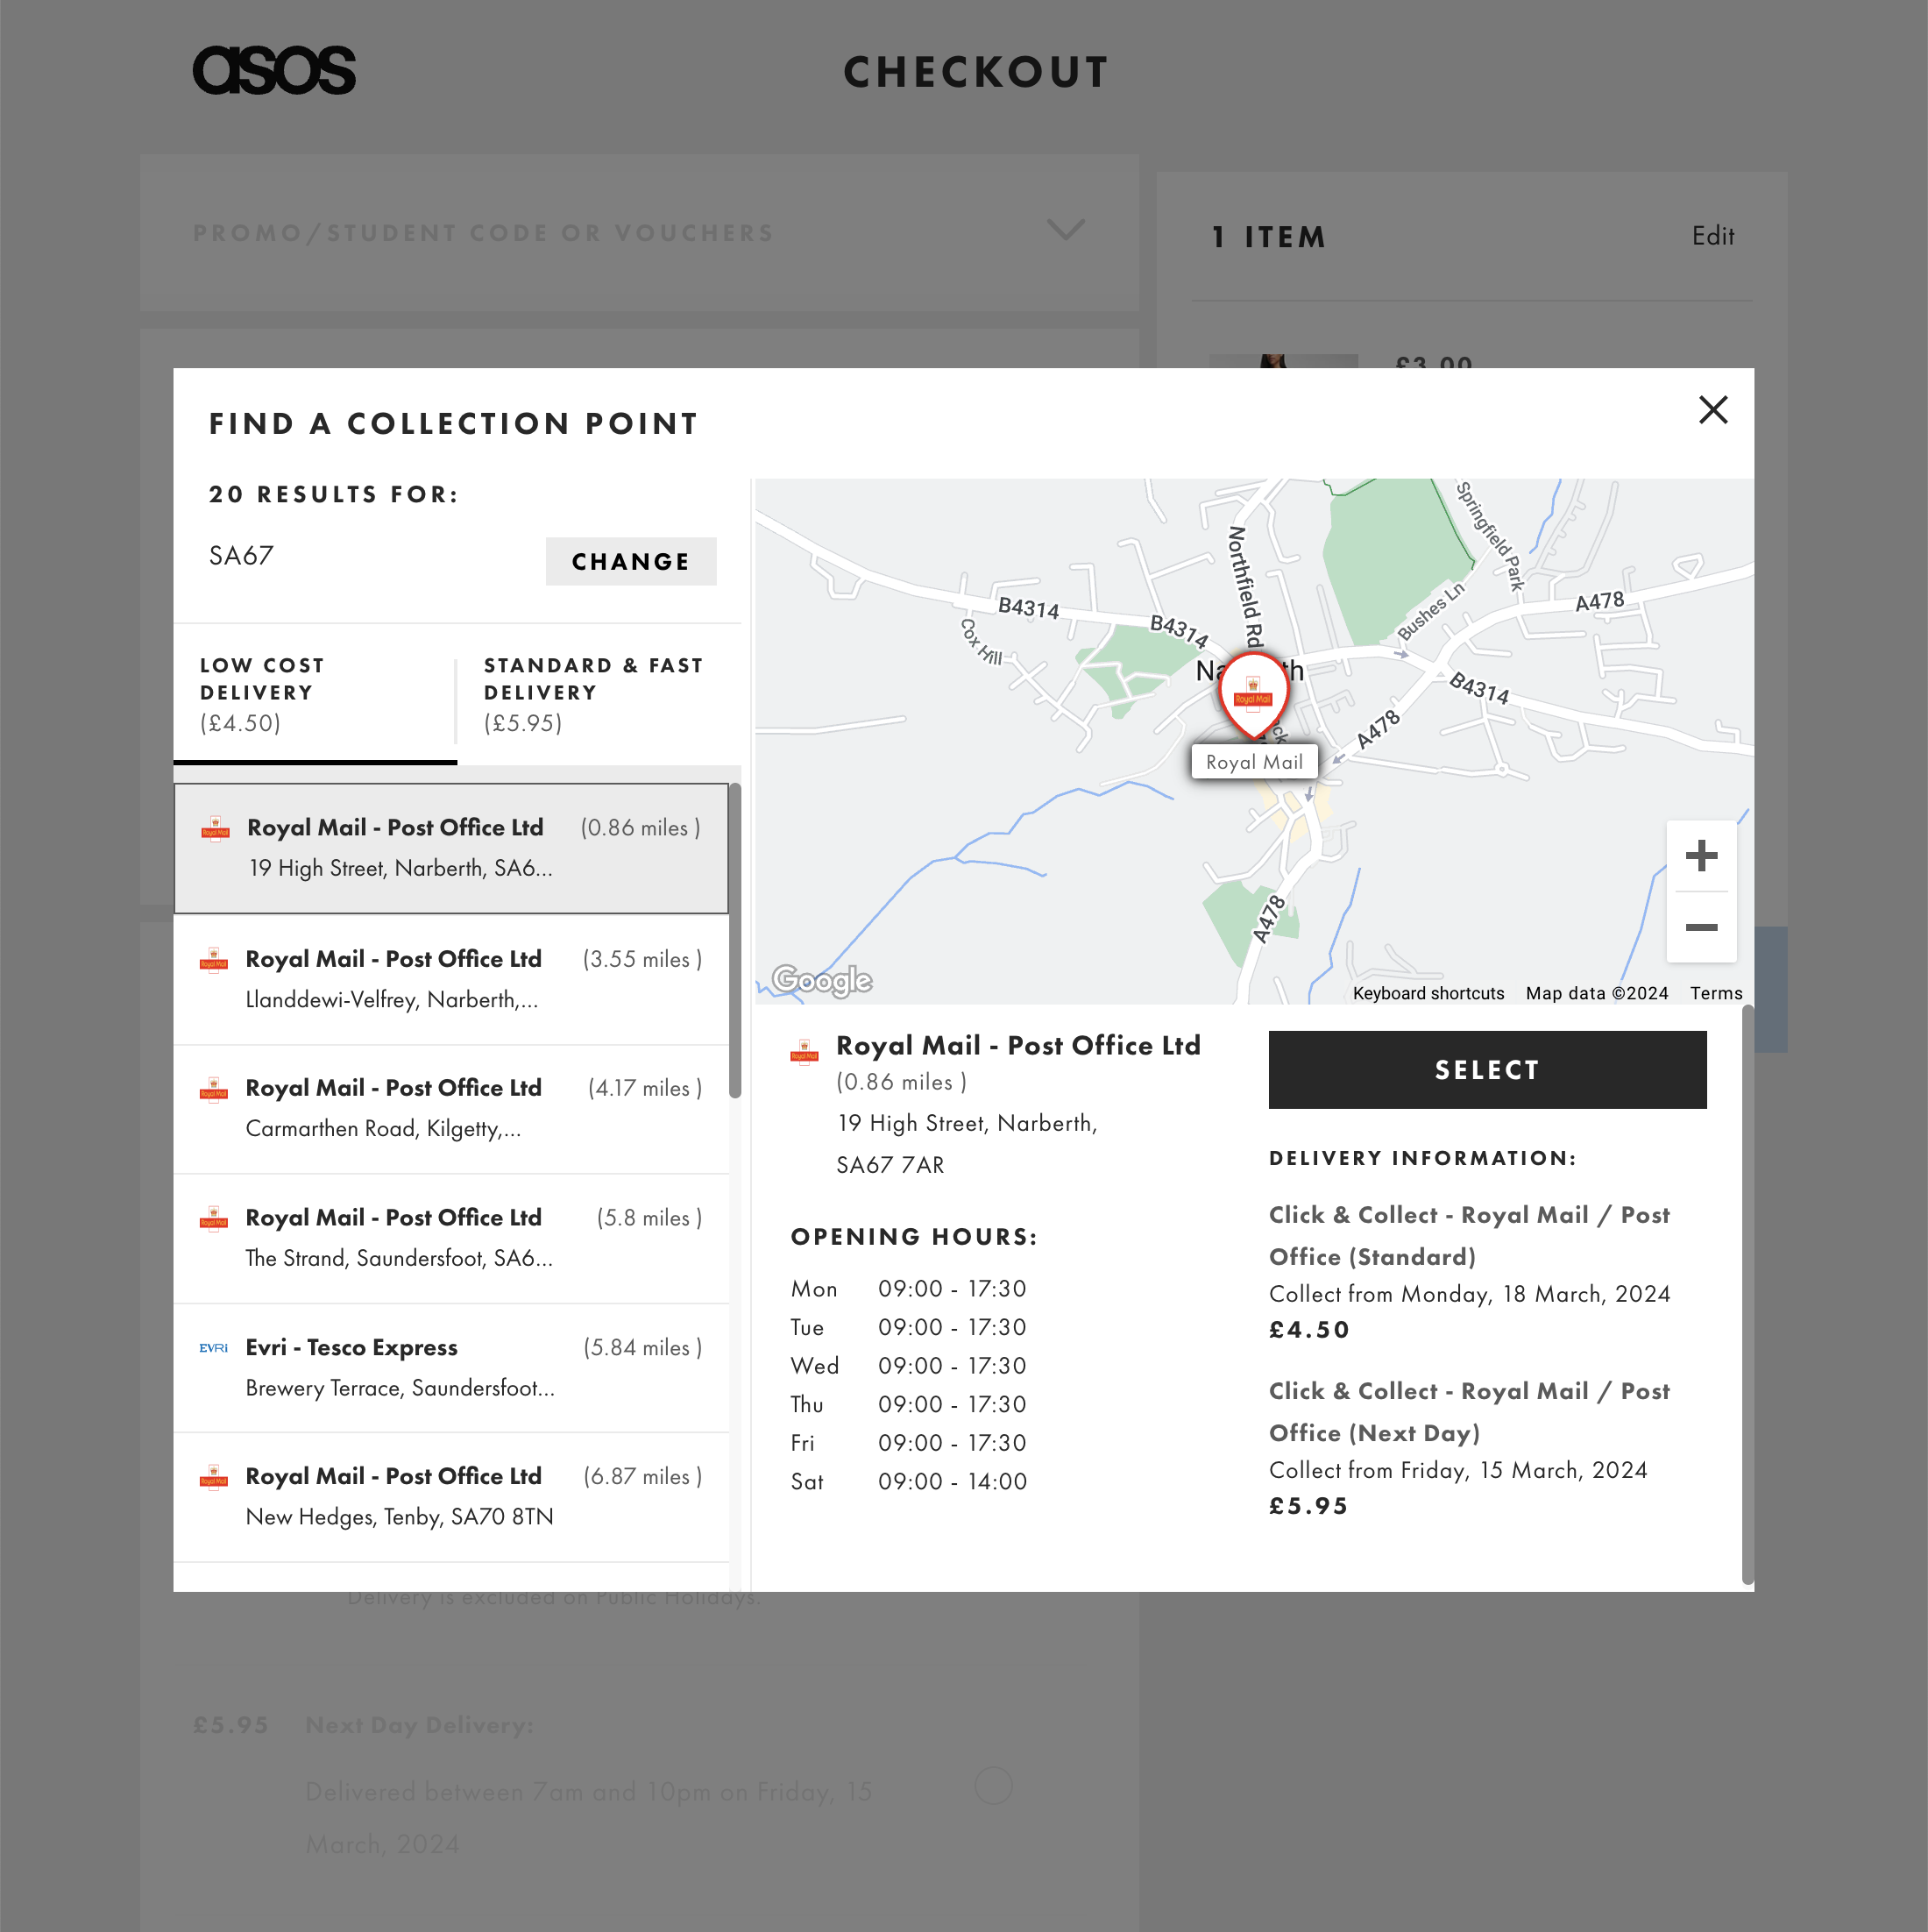This screenshot has width=1928, height=1932.
Task: Zoom out on the map
Action: [1700, 927]
